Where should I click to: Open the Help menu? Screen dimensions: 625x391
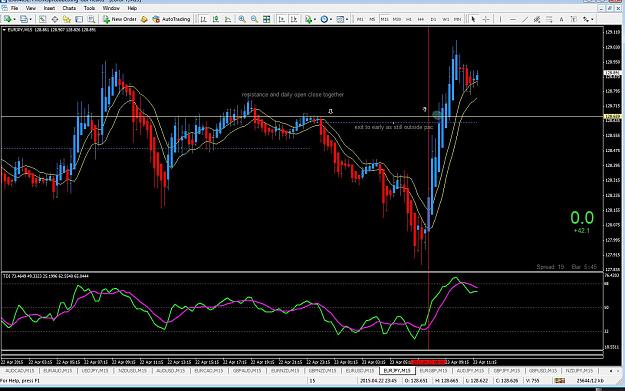[x=132, y=8]
